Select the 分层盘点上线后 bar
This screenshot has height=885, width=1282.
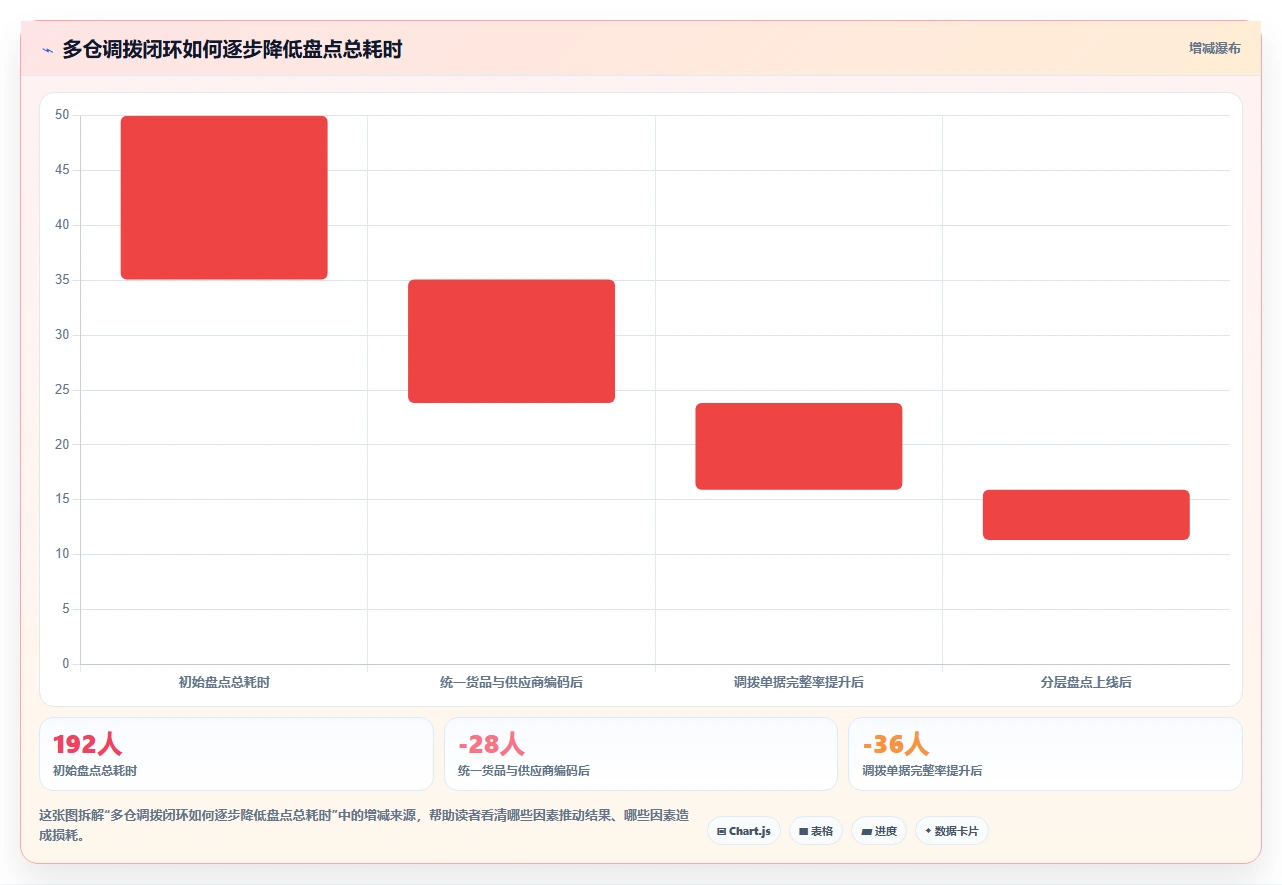point(1086,515)
